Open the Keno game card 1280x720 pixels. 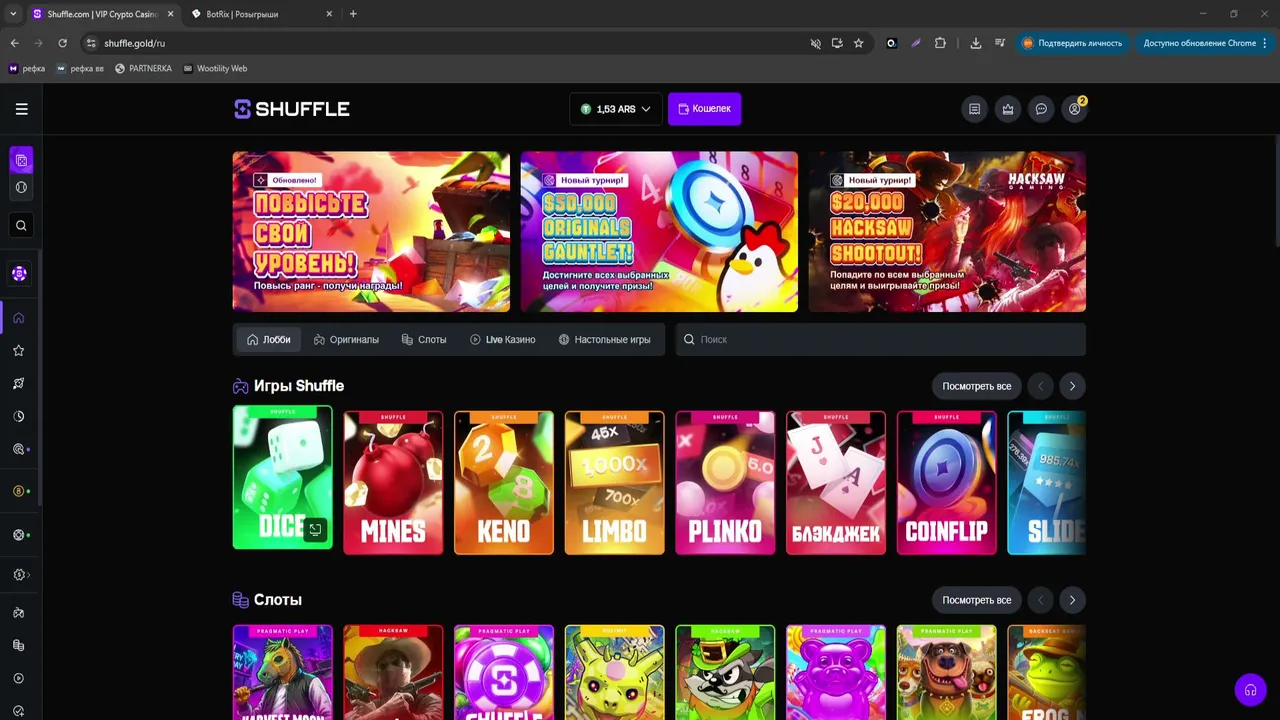click(504, 482)
